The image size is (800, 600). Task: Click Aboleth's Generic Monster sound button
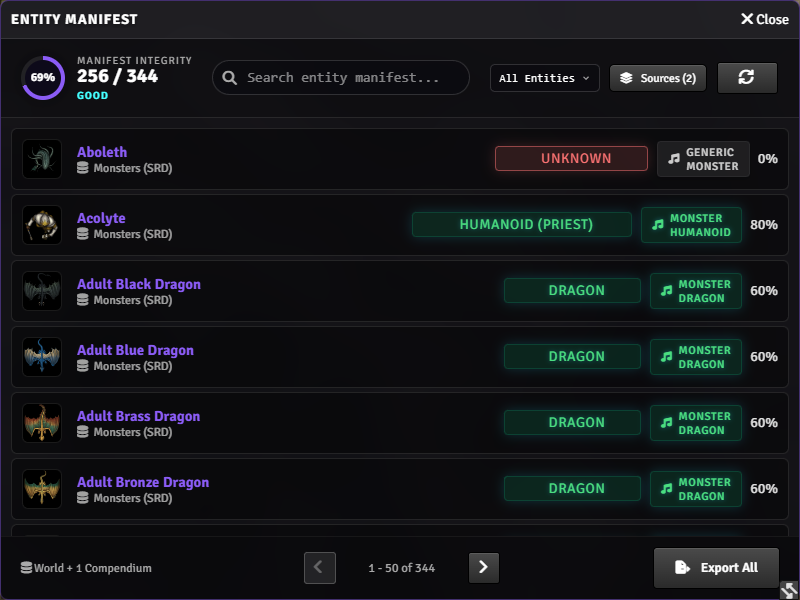704,159
